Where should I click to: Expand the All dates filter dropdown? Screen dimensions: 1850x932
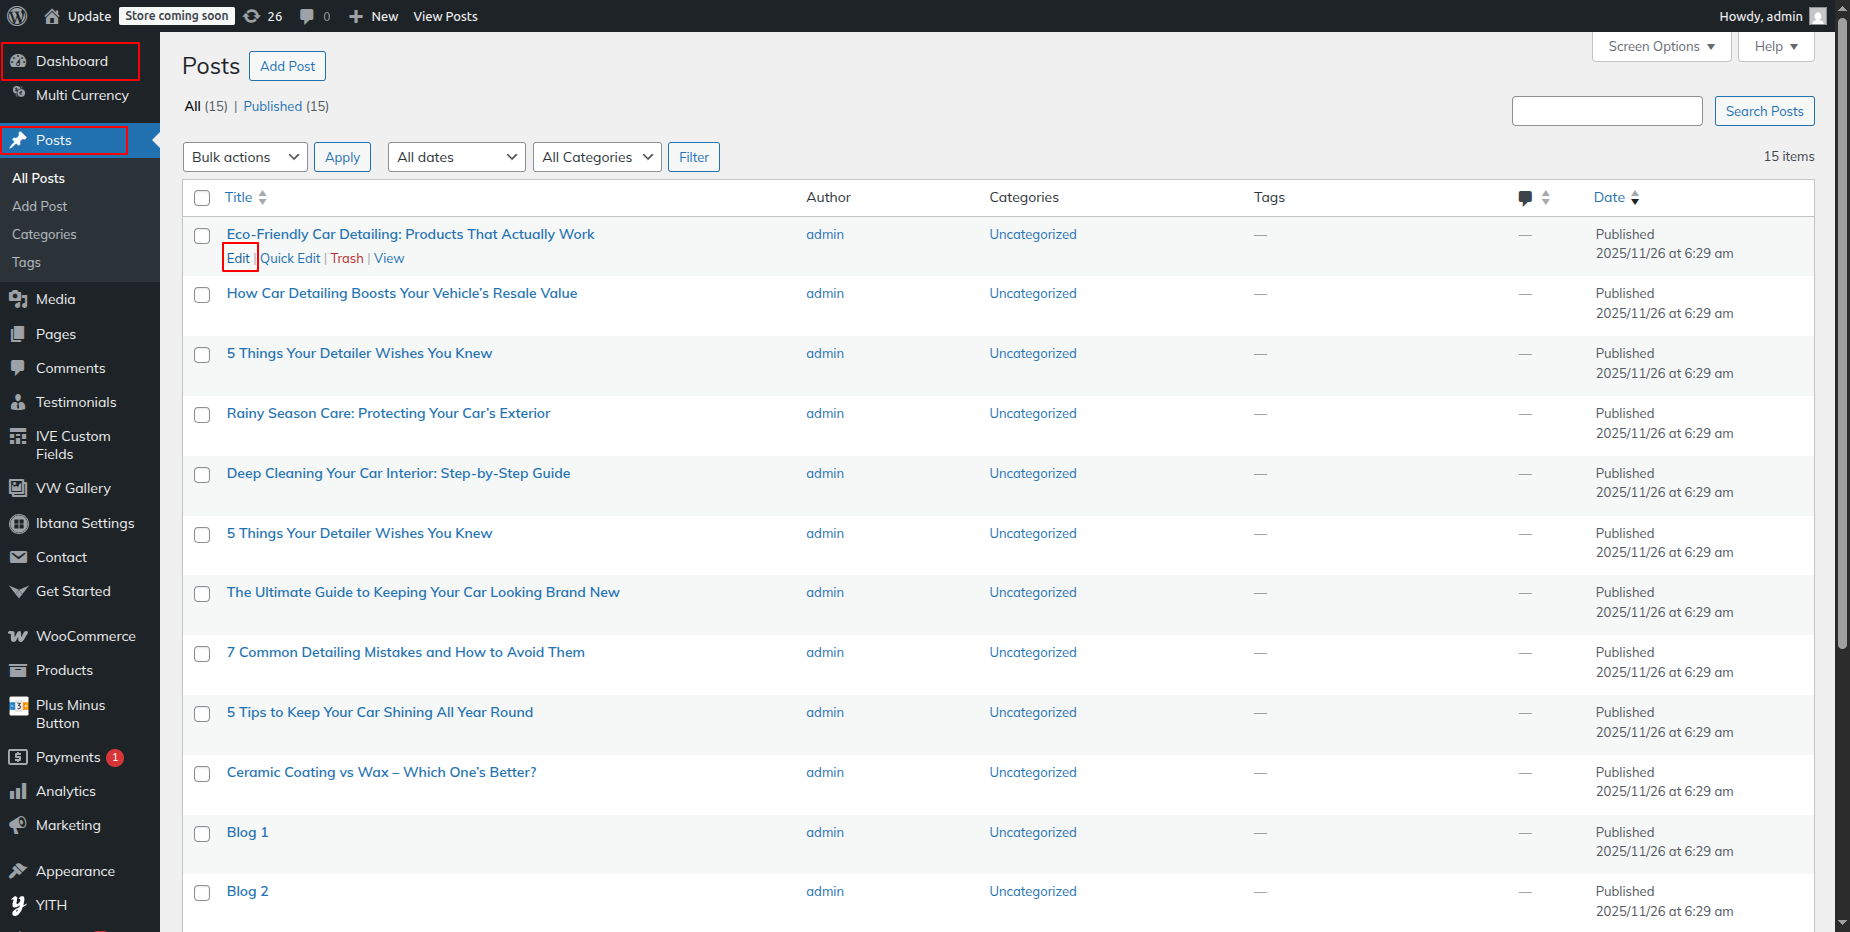click(x=456, y=157)
